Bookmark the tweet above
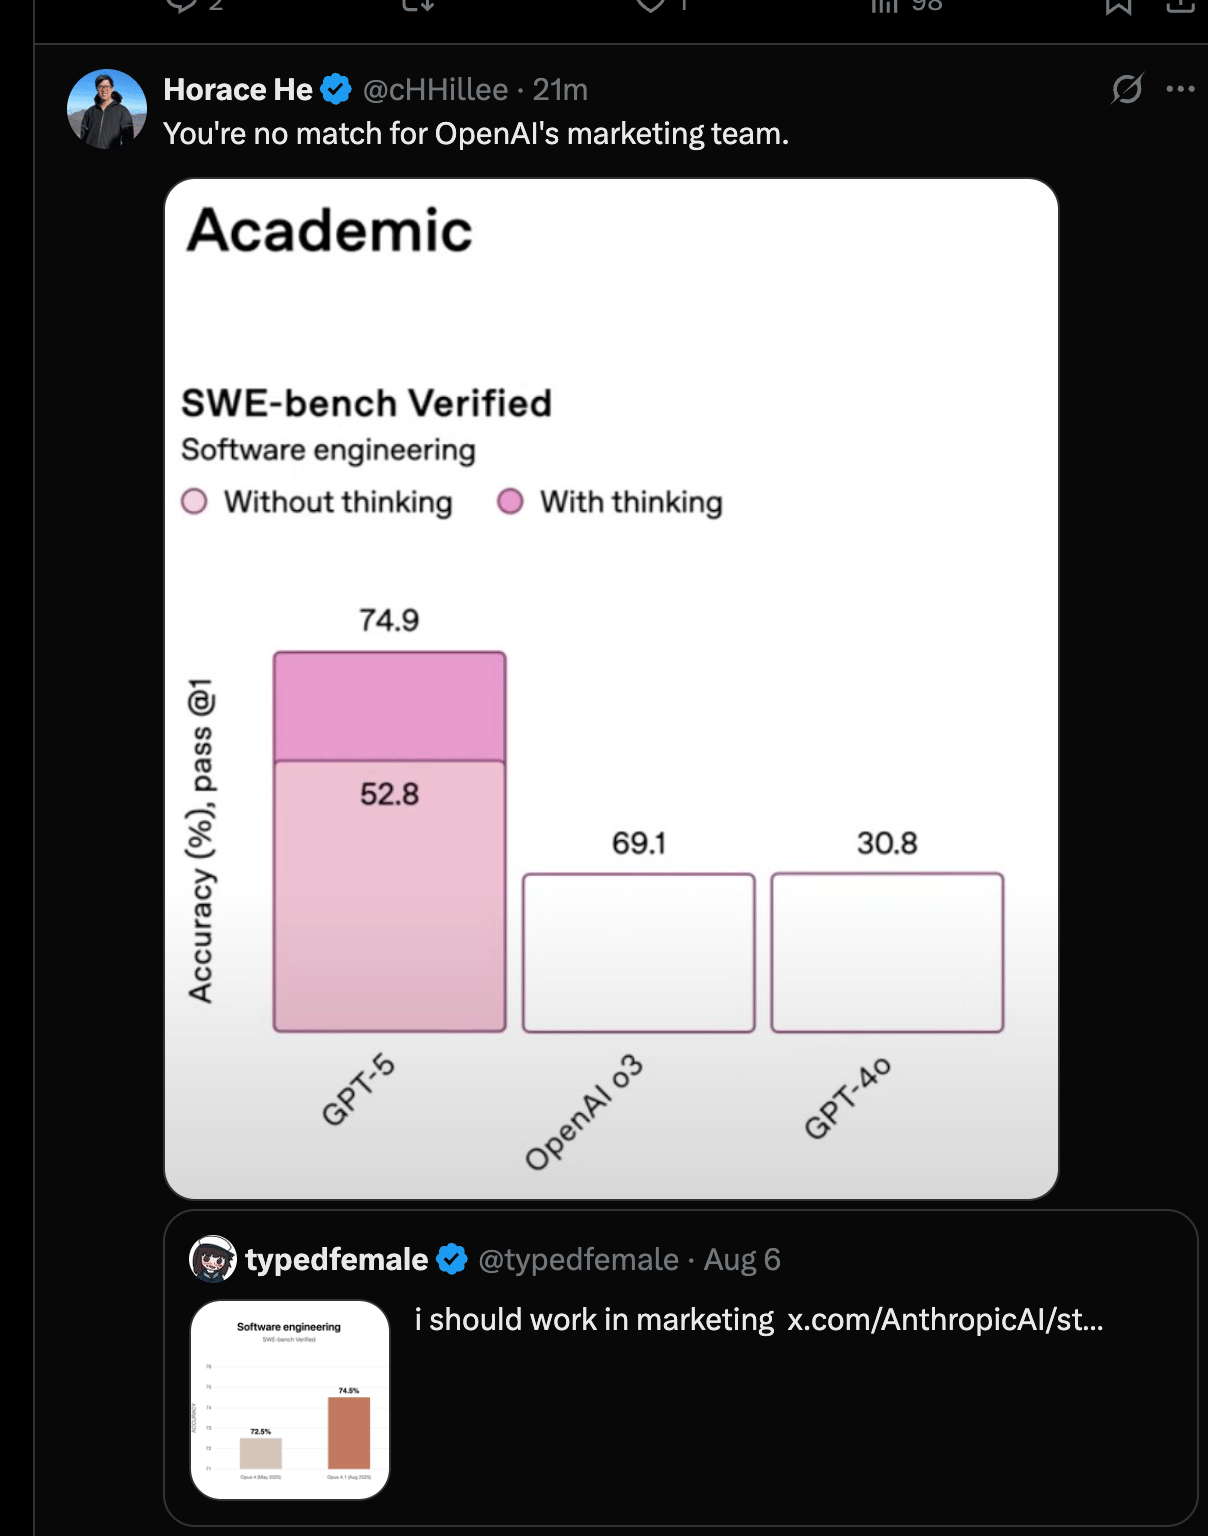The height and width of the screenshot is (1536, 1208). (x=1118, y=5)
